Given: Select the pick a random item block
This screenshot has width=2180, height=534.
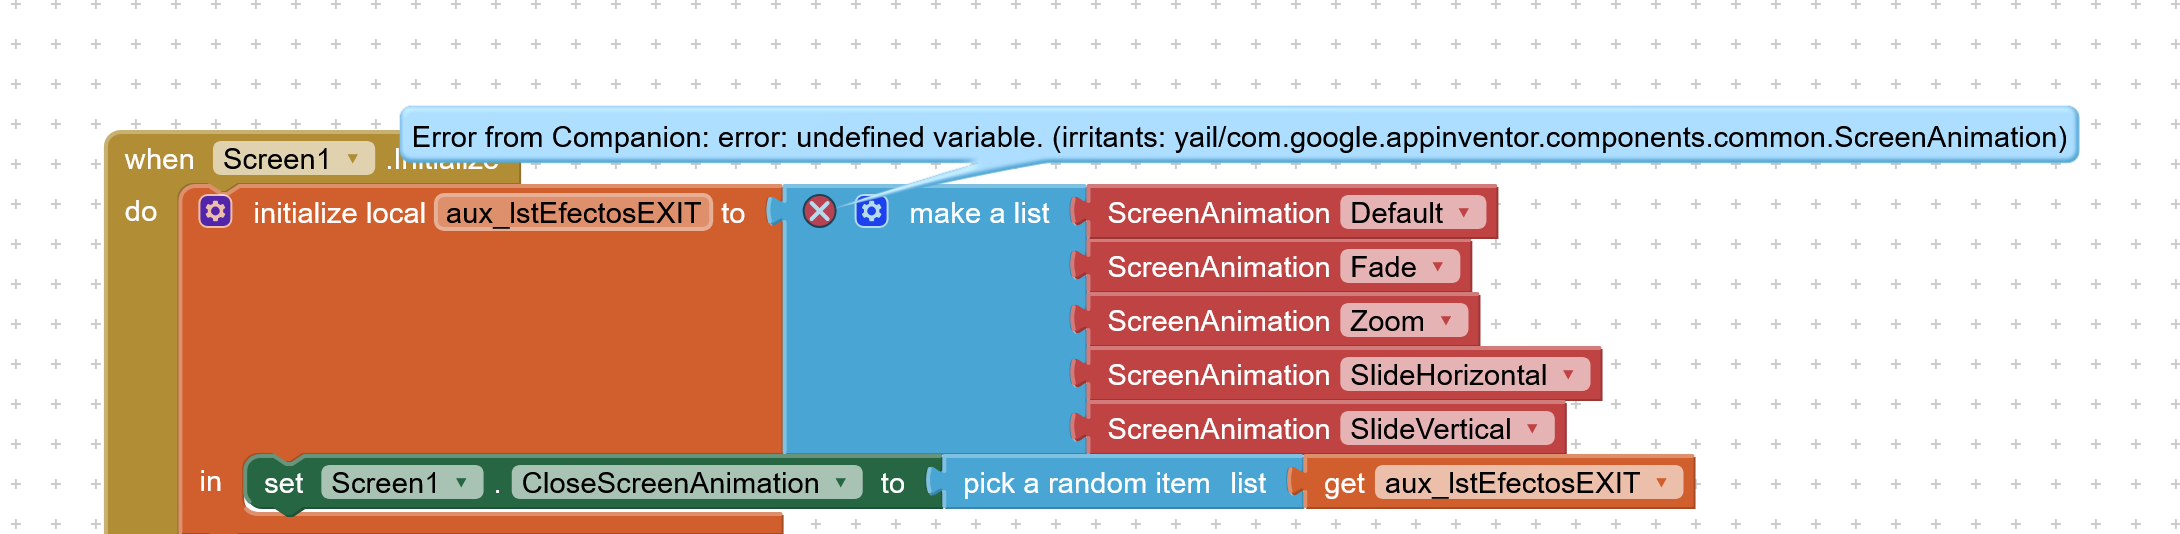Looking at the screenshot, I should point(1085,484).
